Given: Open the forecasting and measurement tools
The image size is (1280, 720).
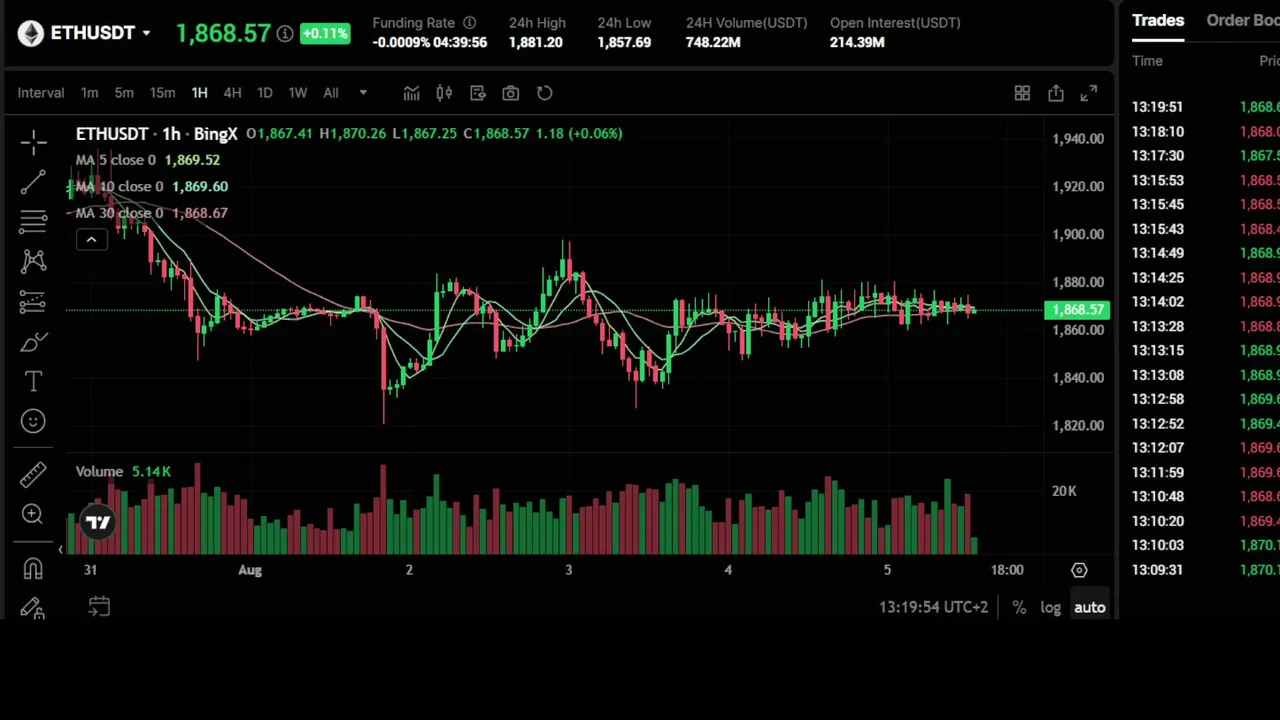Looking at the screenshot, I should (x=33, y=301).
